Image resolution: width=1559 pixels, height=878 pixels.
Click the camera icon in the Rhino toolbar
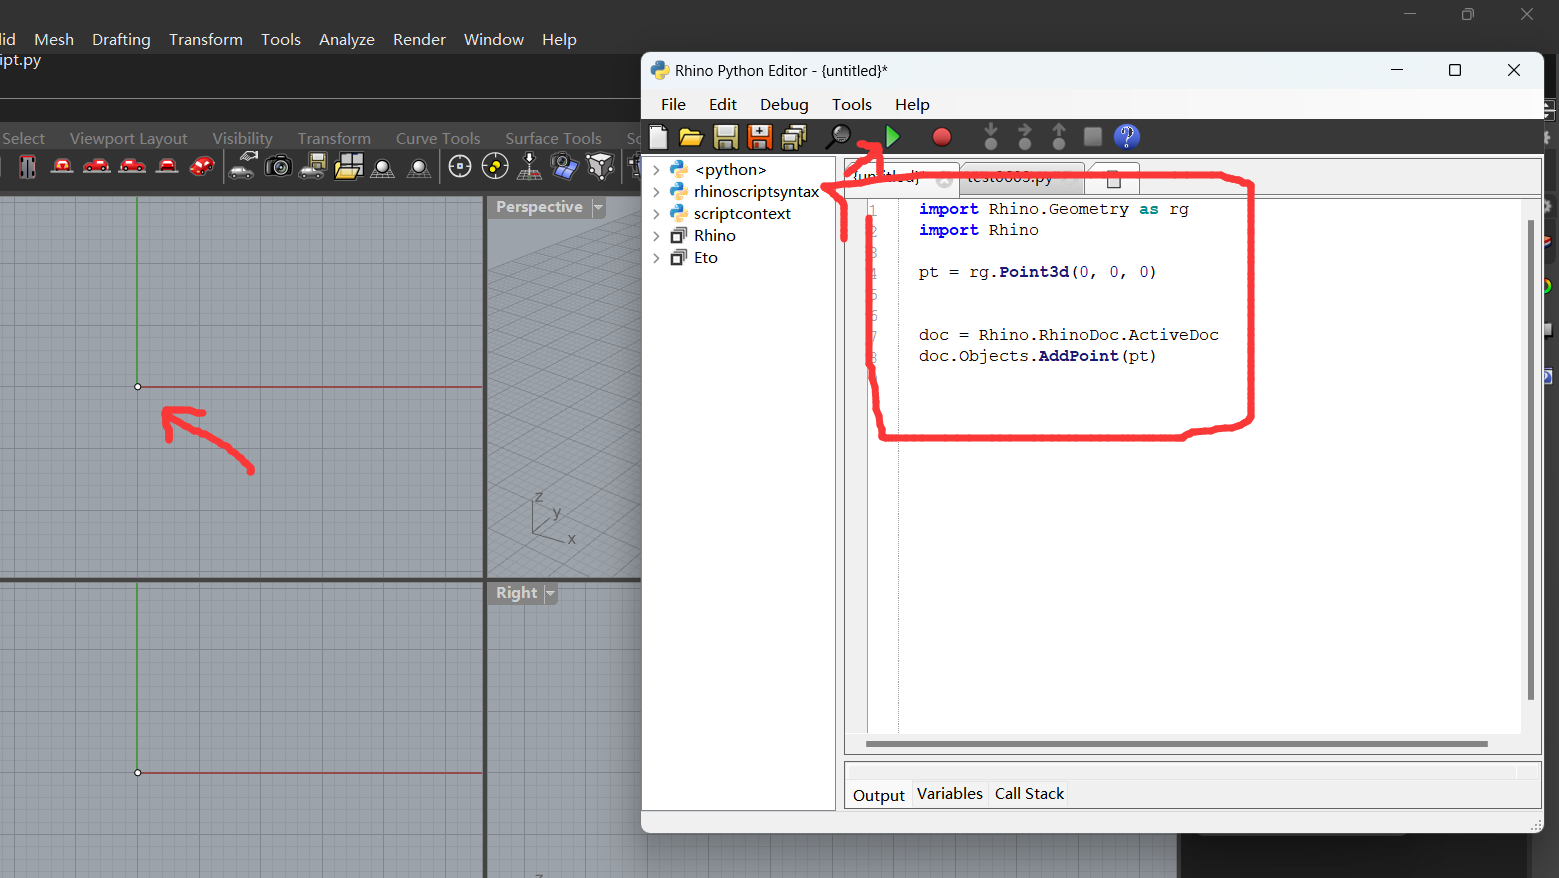pyautogui.click(x=278, y=166)
